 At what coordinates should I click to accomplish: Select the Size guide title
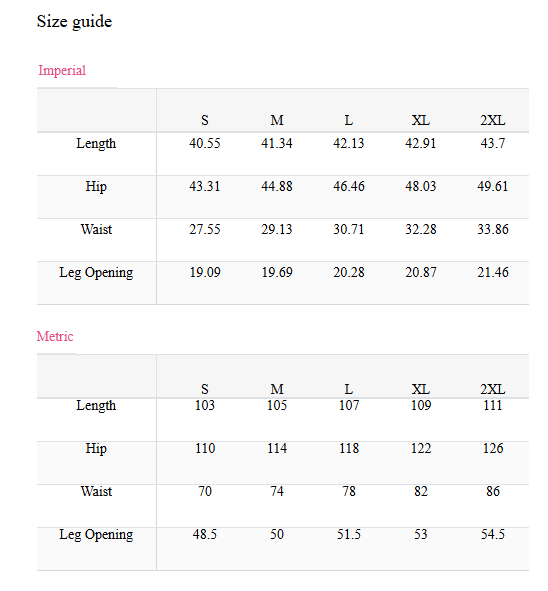74,21
